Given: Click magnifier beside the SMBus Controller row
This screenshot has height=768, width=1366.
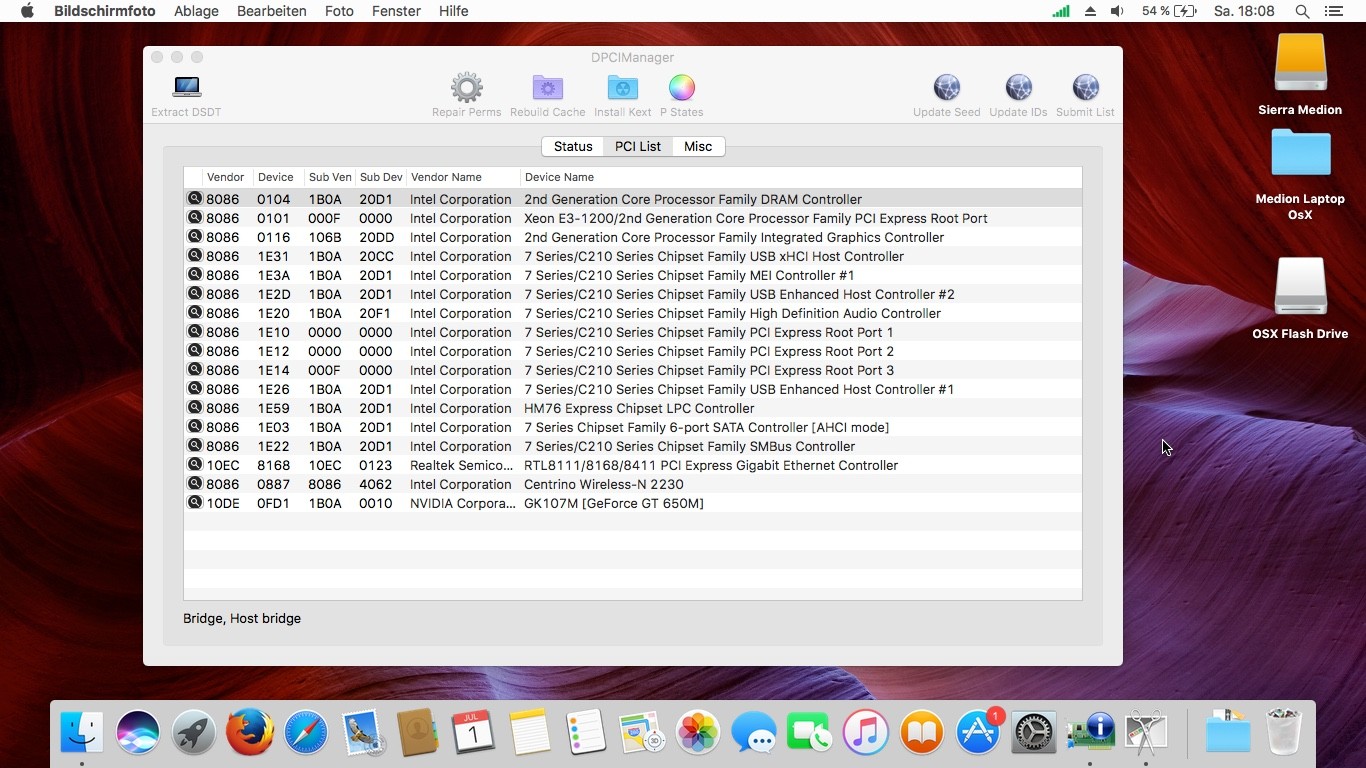Looking at the screenshot, I should point(195,446).
